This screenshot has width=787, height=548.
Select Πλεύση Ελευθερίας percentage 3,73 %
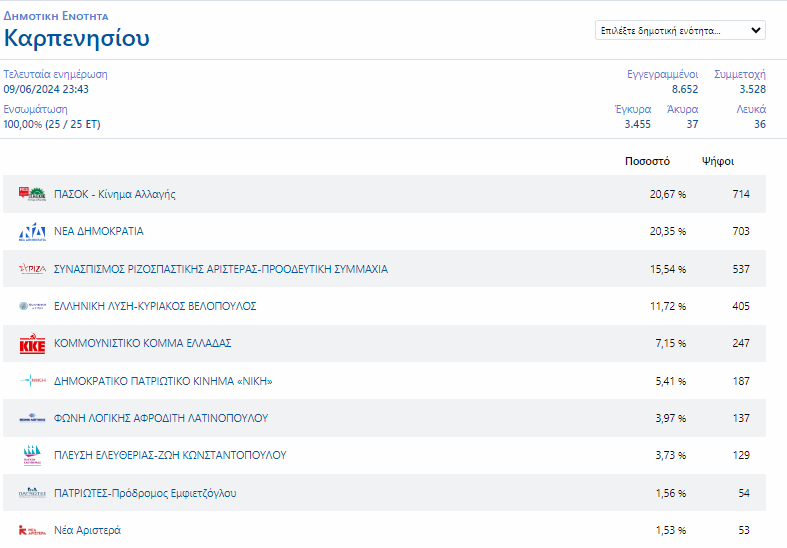(671, 455)
